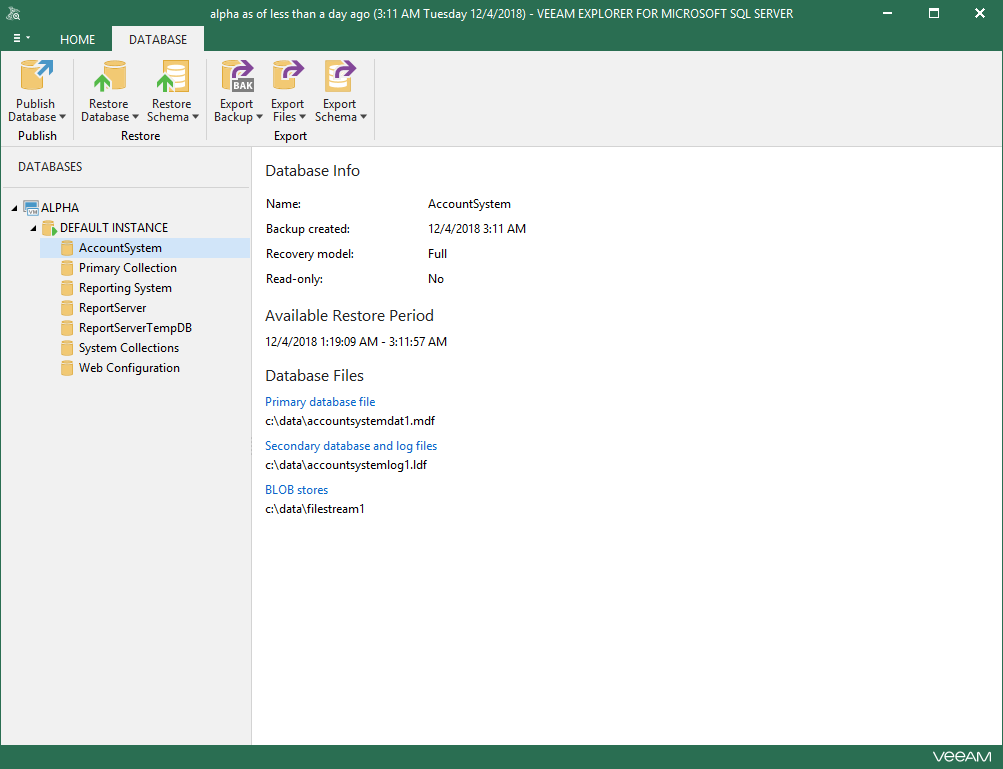This screenshot has height=769, width=1003.
Task: Click the Restore Schema icon
Action: pos(172,75)
